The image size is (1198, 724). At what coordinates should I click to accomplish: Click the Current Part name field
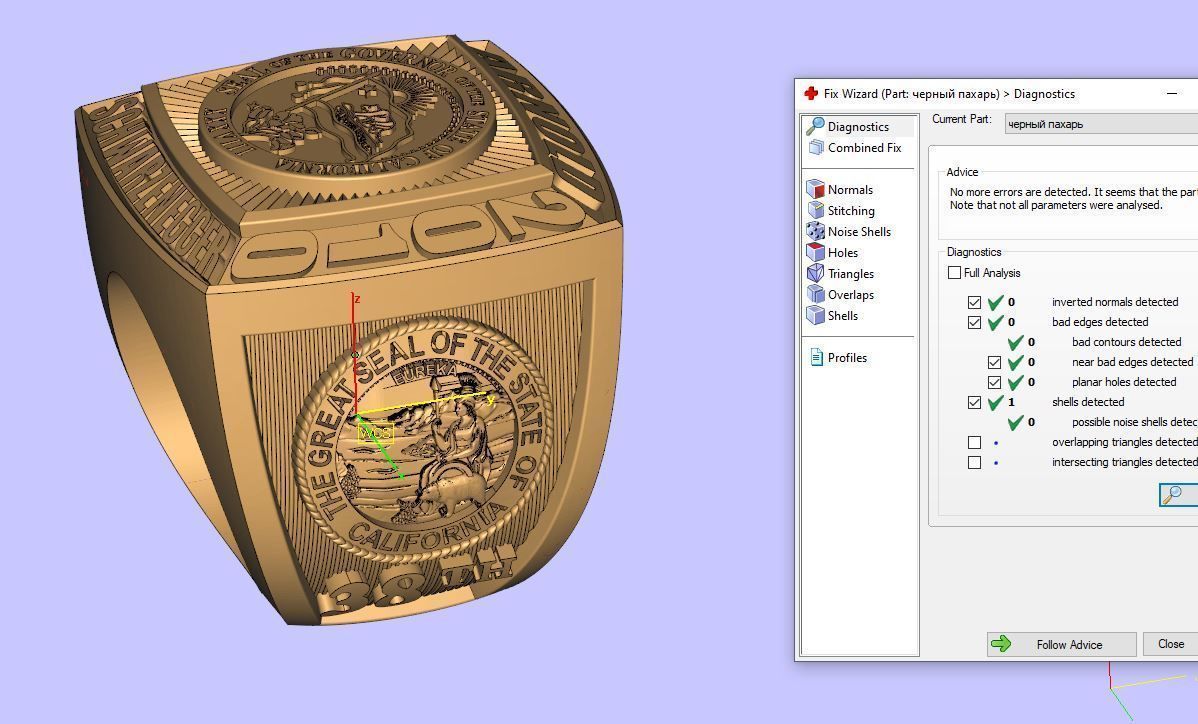[x=1100, y=123]
